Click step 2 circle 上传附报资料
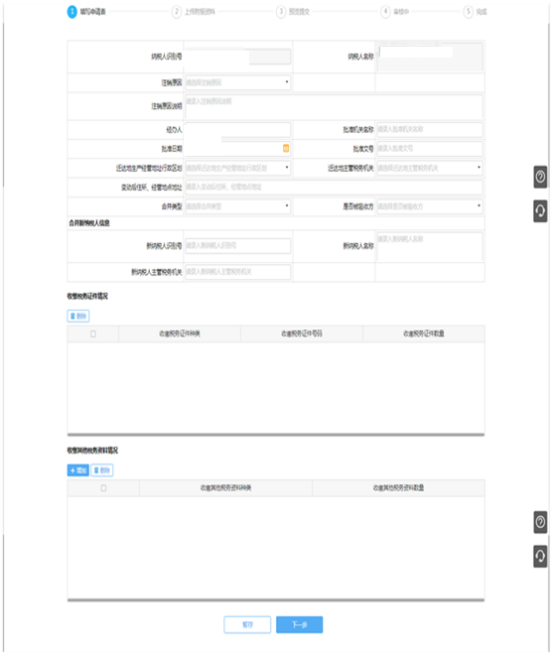554x656 pixels. pyautogui.click(x=177, y=12)
